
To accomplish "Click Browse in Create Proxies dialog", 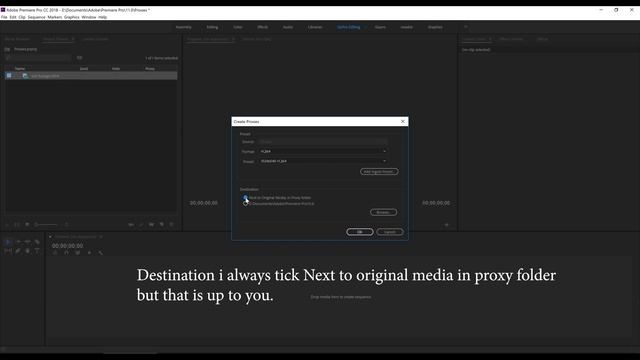I will click(x=383, y=212).
